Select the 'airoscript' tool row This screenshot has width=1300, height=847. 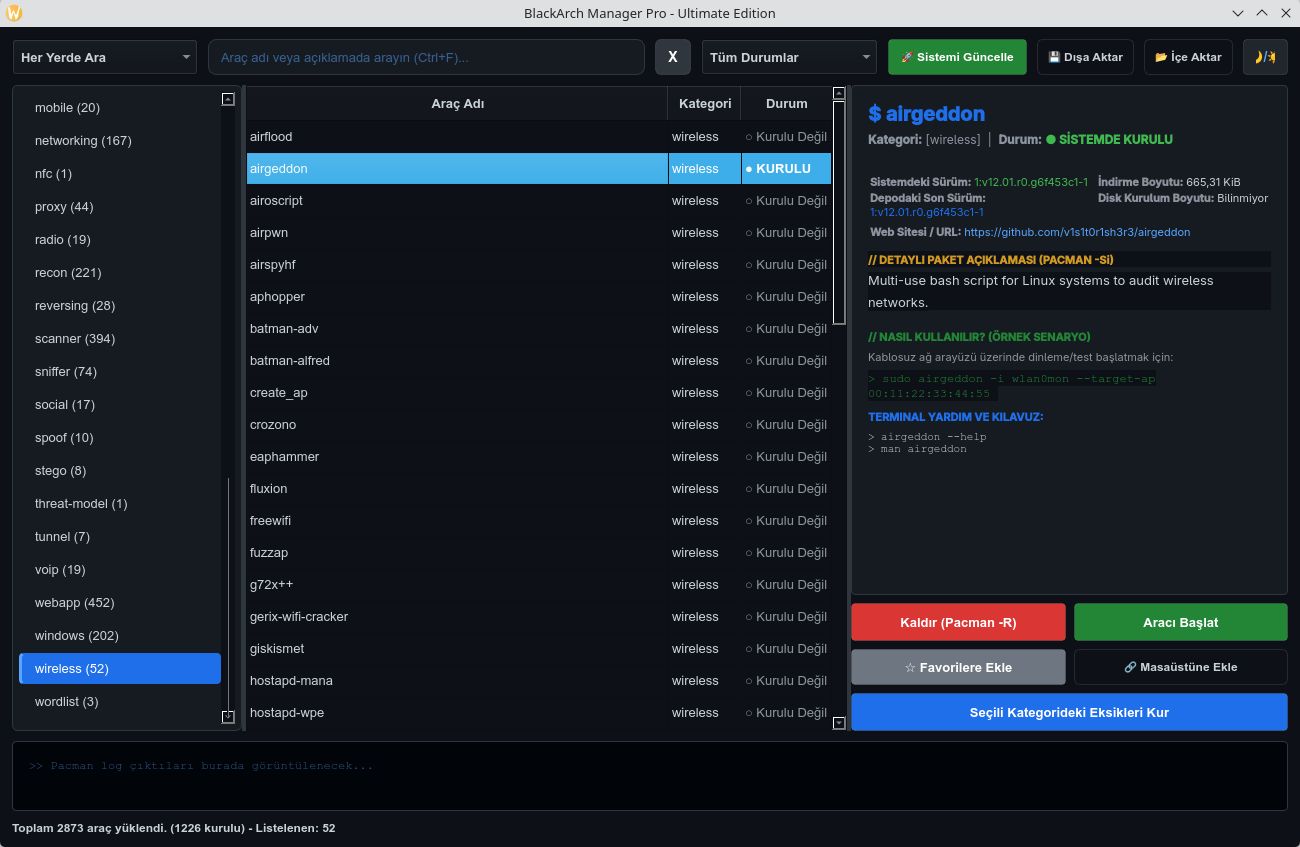[x=539, y=201]
